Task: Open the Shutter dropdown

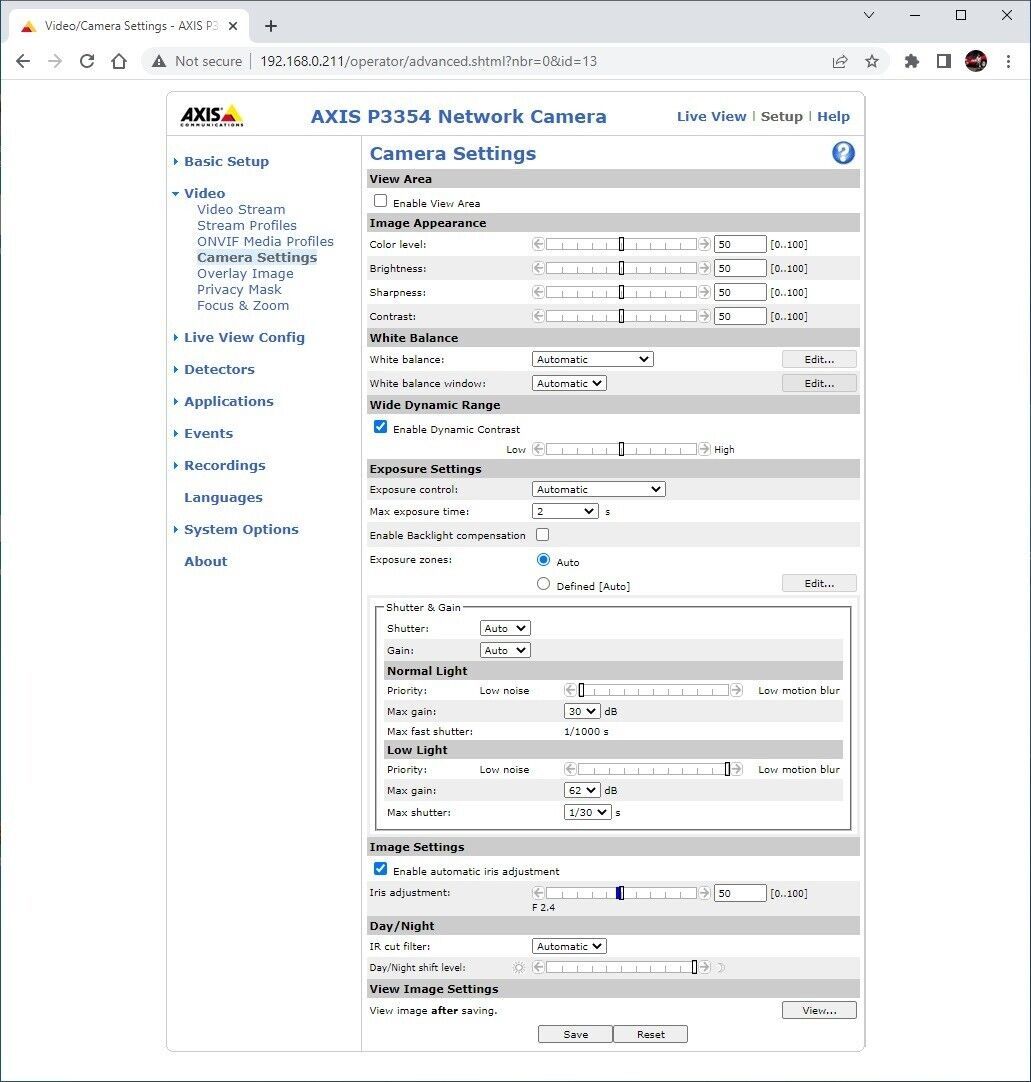Action: pos(505,628)
